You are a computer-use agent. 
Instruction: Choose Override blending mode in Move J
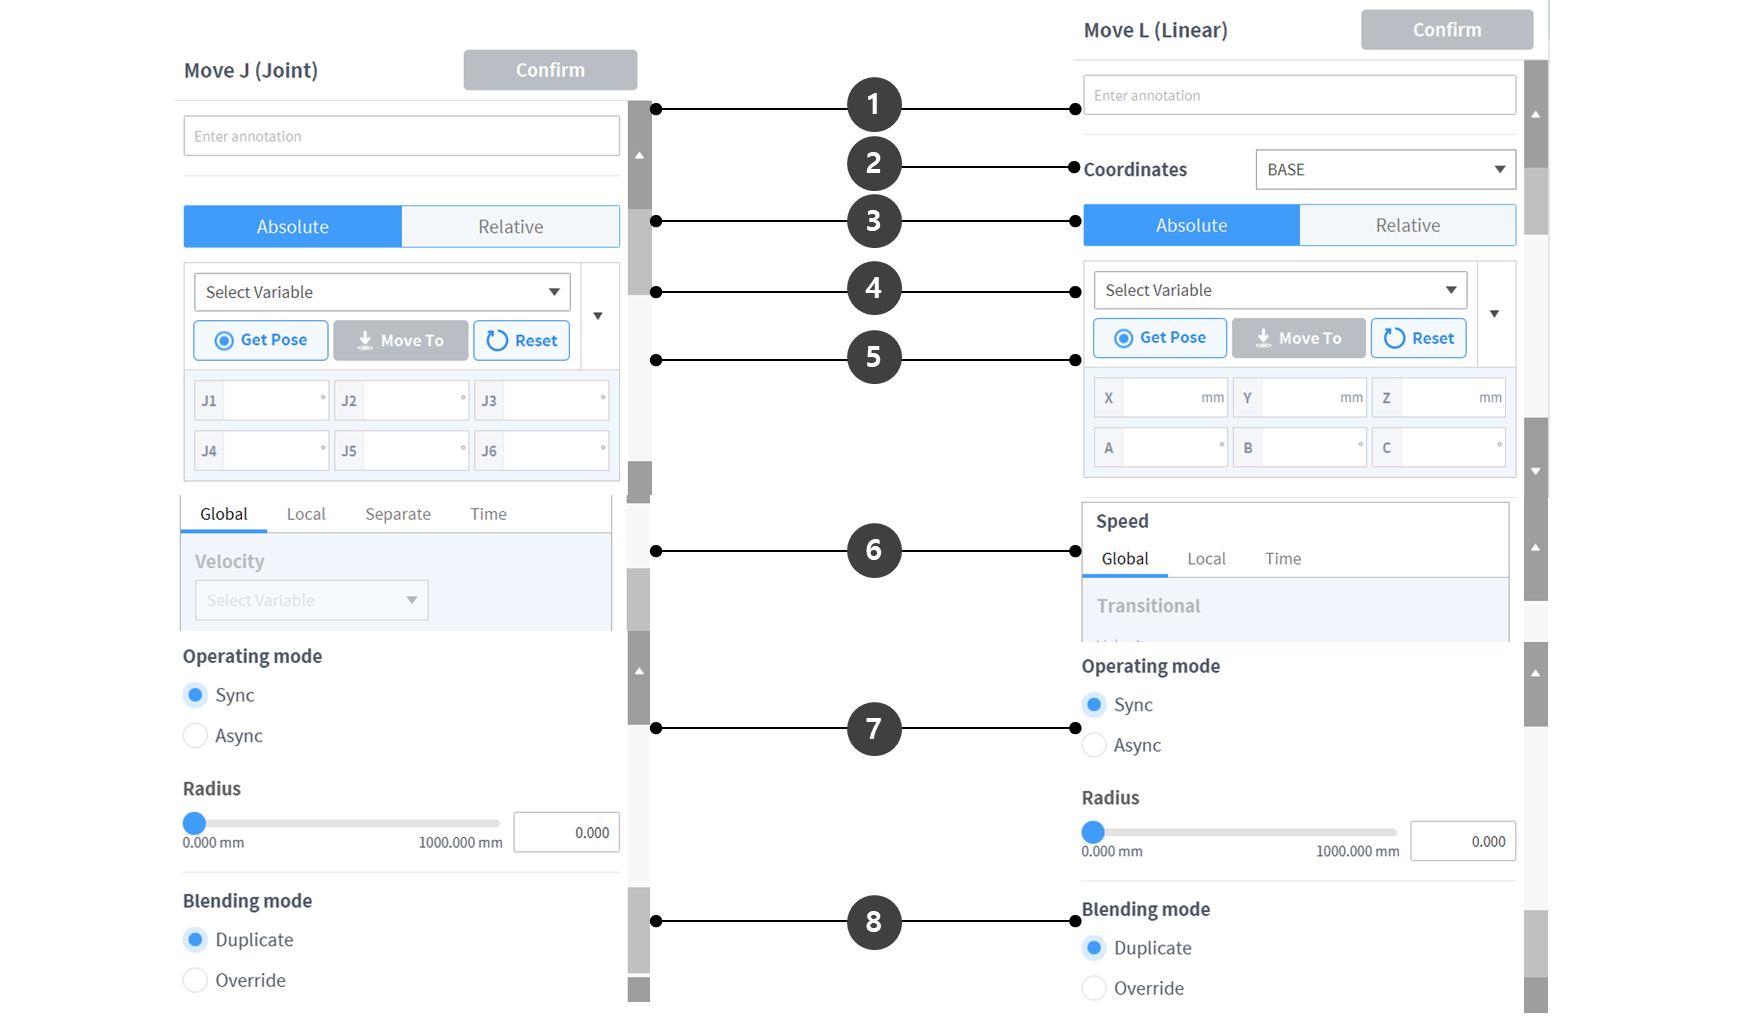[196, 980]
